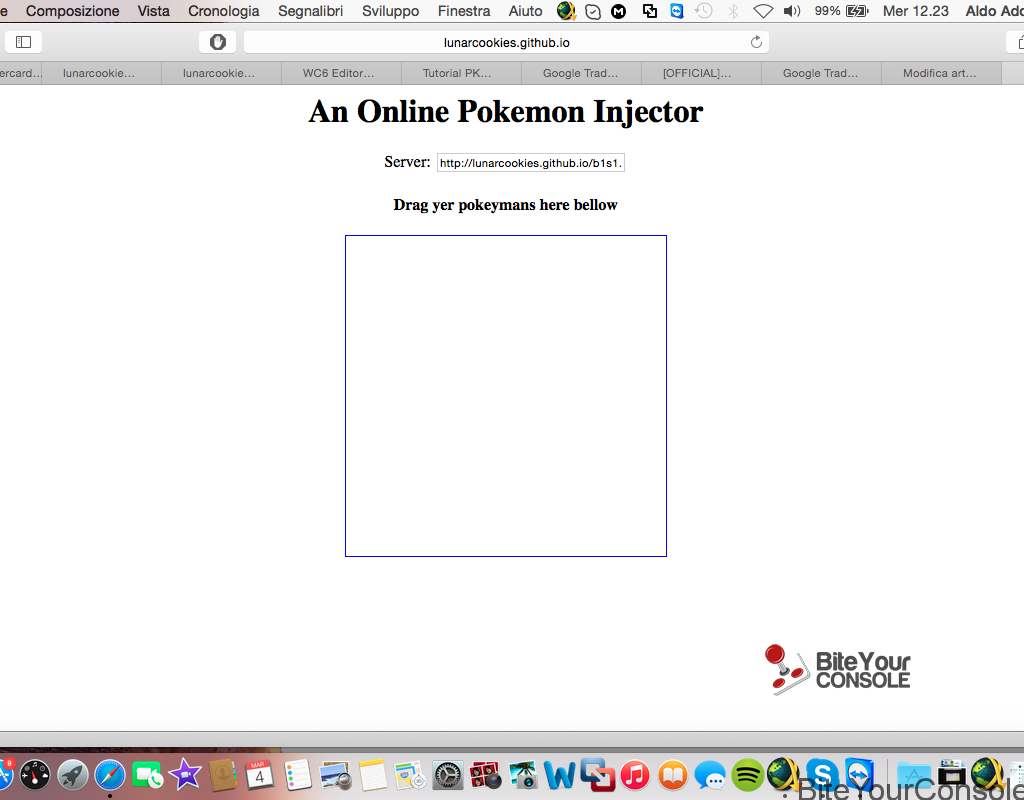
Task: Show the Safari sidebar
Action: tap(24, 42)
